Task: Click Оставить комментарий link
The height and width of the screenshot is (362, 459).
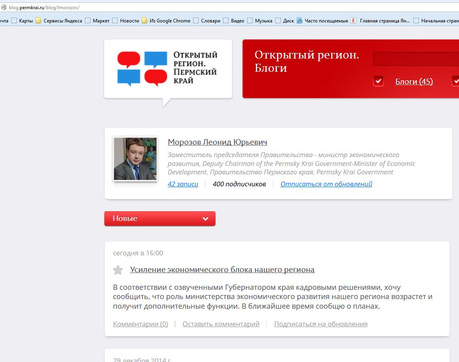Action: tap(221, 324)
